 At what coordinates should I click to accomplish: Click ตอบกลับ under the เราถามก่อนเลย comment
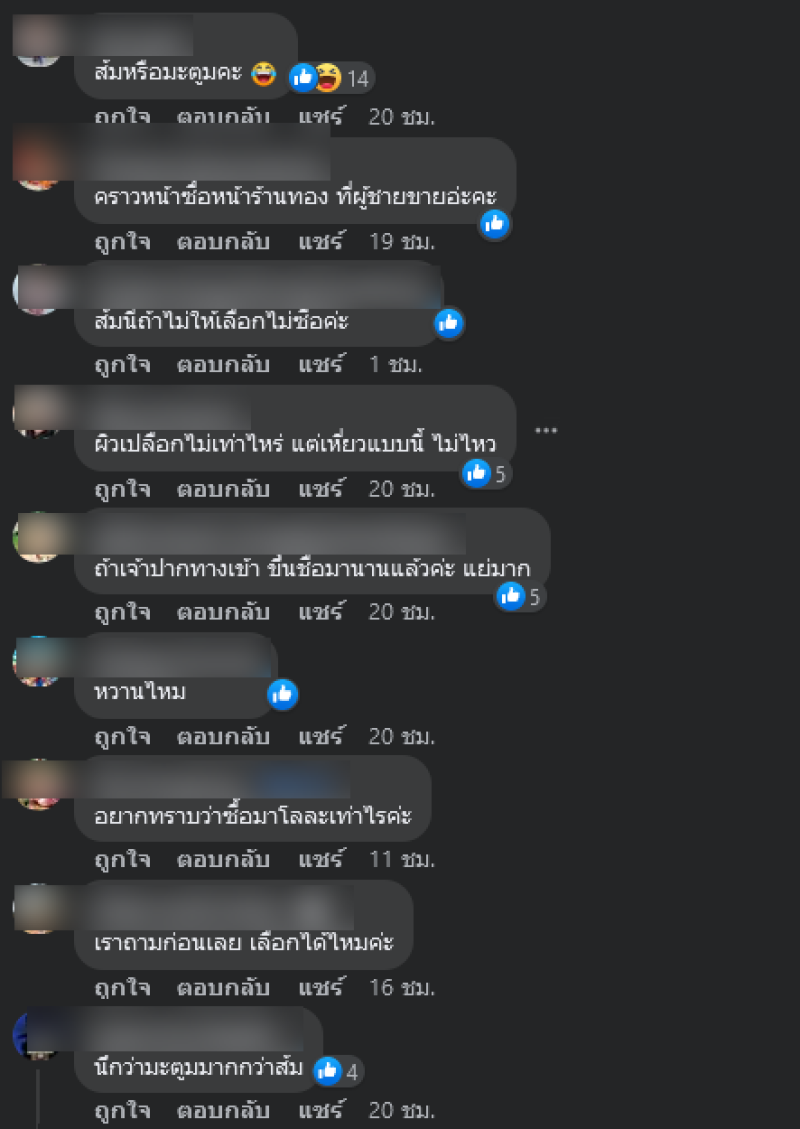(x=223, y=987)
